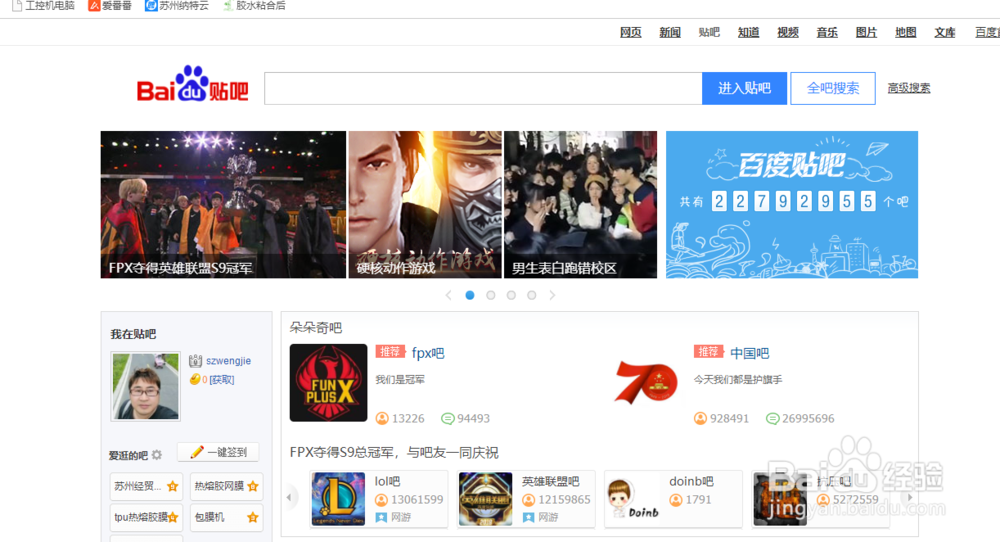1000x542 pixels.
Task: Click the lol吧 League logo thumbnail
Action: (x=338, y=499)
